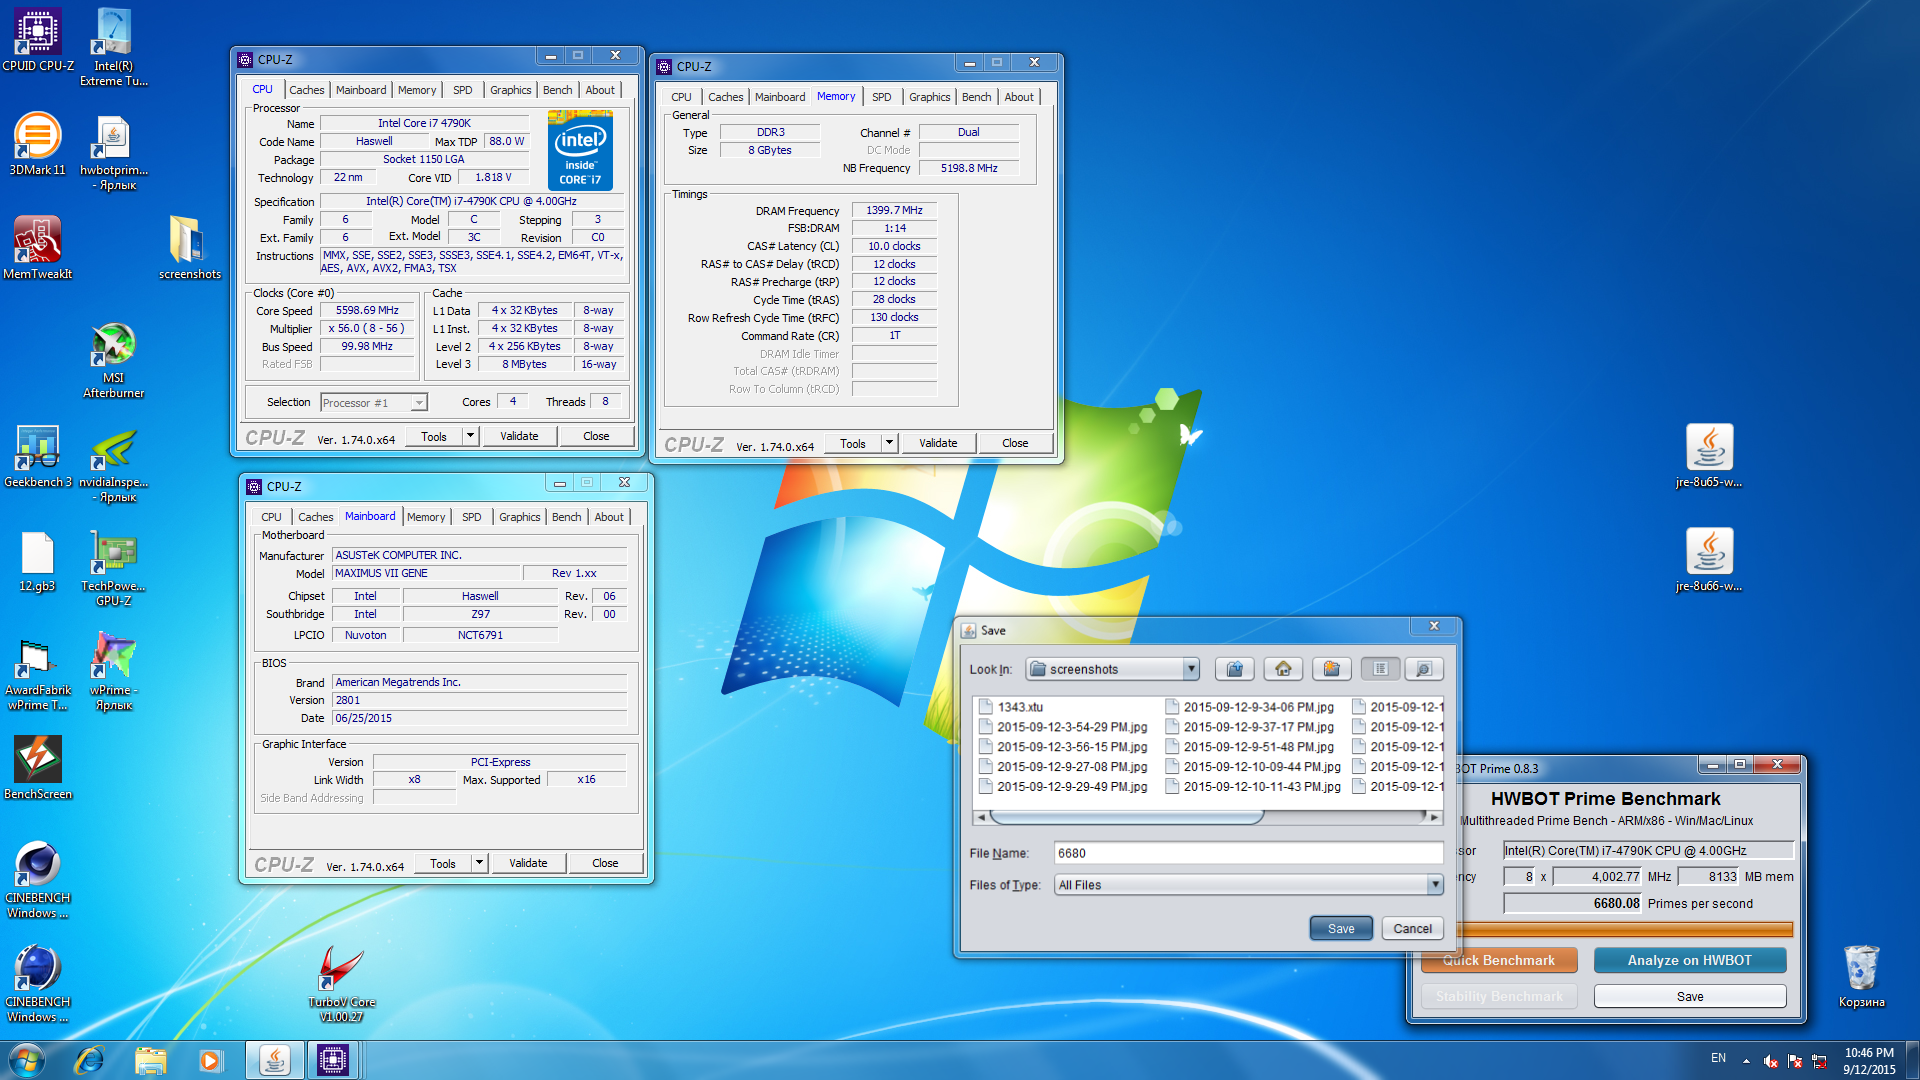
Task: Click Save button in HWBOT Prime window
Action: click(1689, 996)
